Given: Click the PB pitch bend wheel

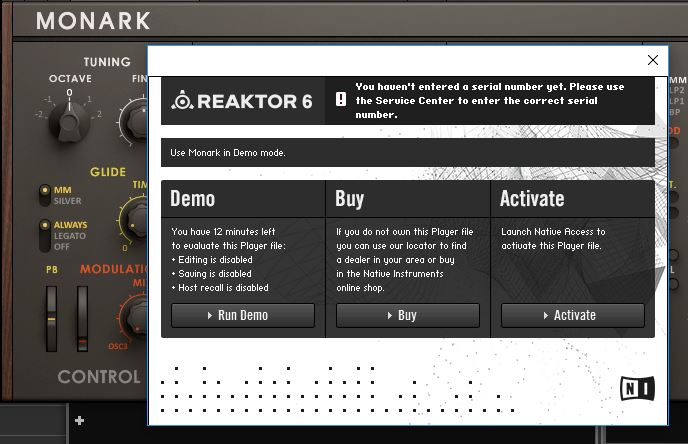Looking at the screenshot, I should coord(51,319).
